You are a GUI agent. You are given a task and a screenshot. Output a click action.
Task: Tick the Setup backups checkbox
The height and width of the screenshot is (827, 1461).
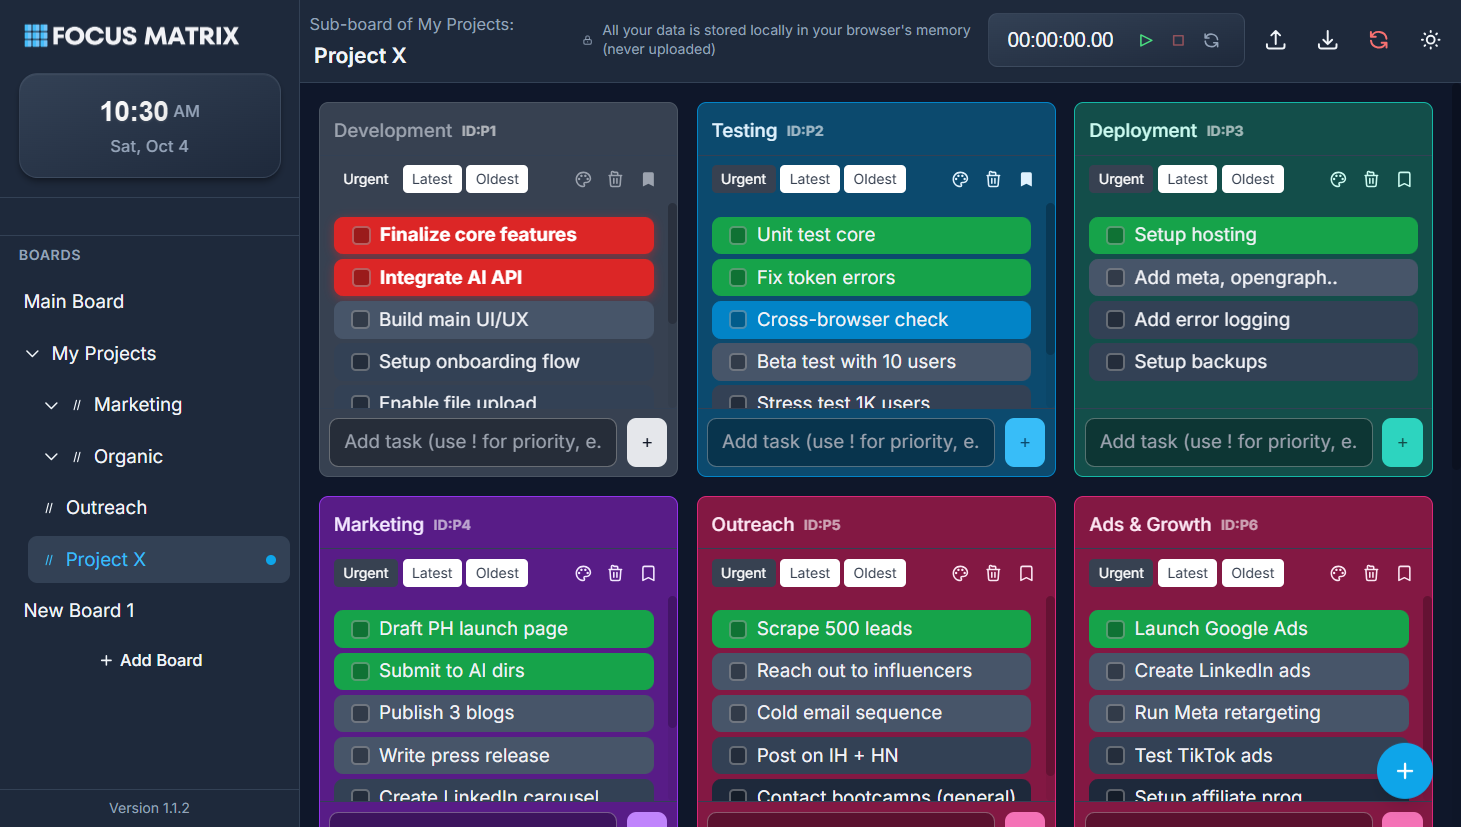pos(1115,362)
